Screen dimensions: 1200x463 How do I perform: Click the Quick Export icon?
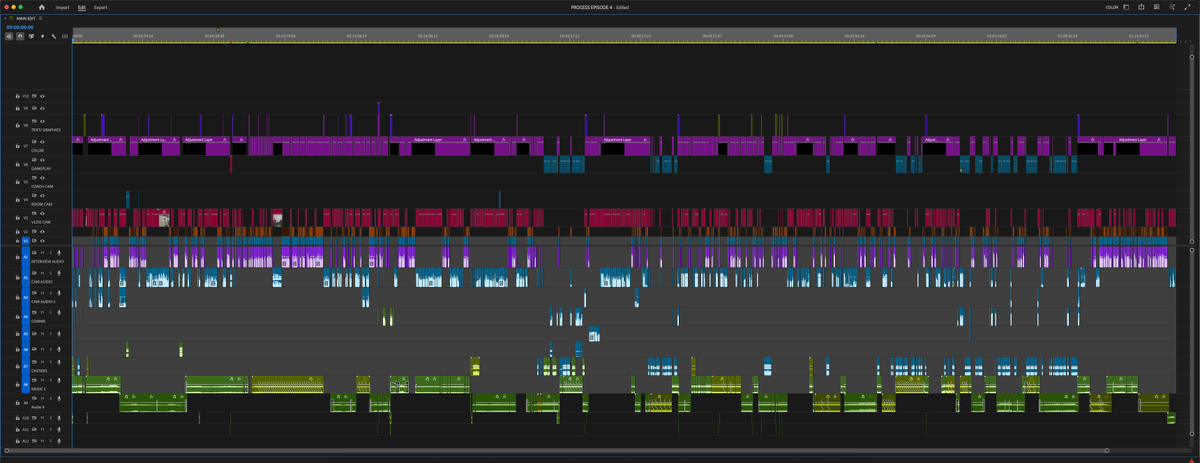click(1141, 7)
